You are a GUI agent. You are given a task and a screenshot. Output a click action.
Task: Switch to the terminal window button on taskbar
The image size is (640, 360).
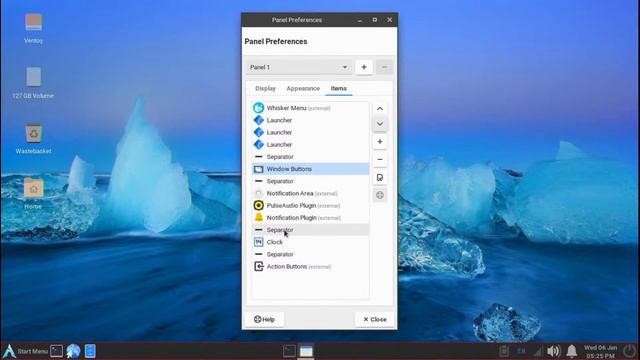click(289, 351)
